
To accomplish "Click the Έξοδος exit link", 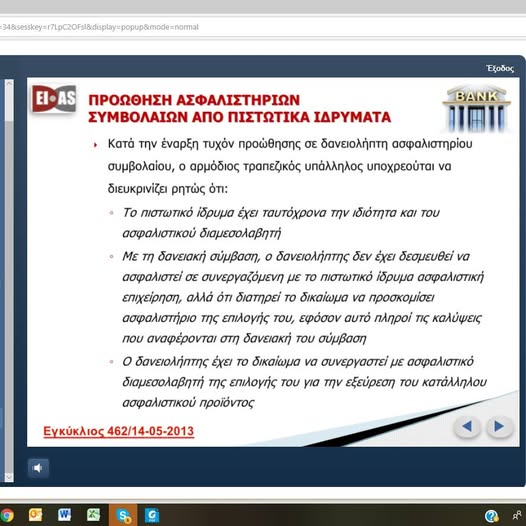I will [x=500, y=68].
